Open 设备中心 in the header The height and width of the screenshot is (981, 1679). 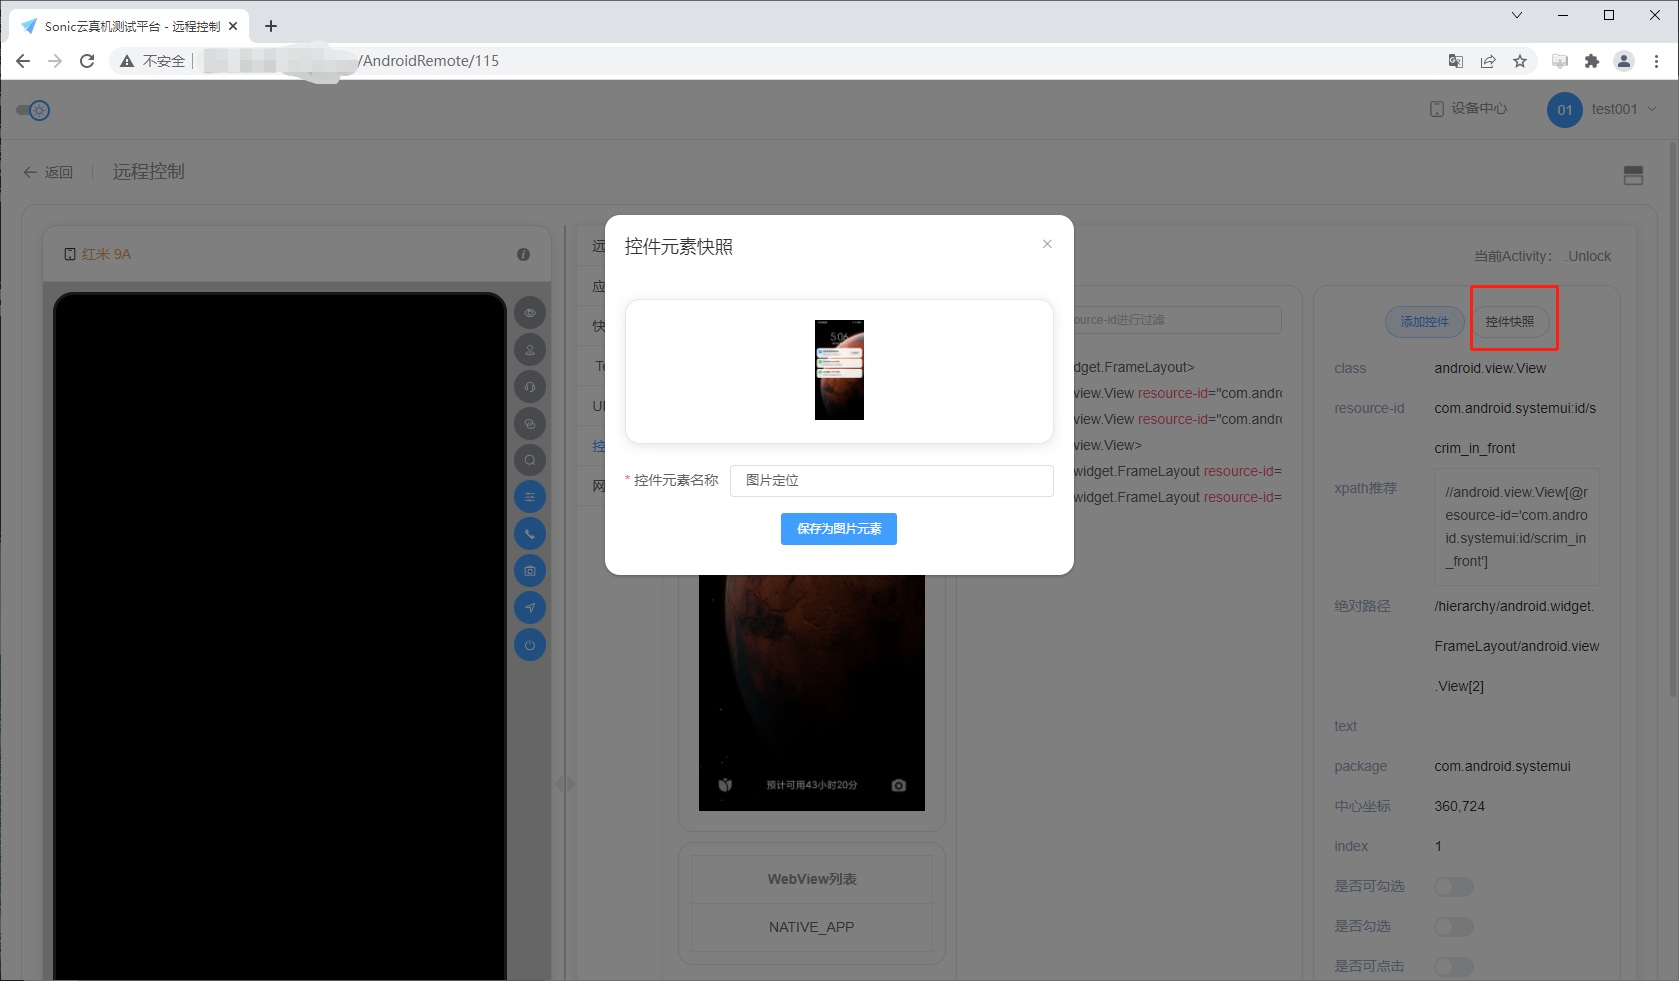tap(1469, 109)
